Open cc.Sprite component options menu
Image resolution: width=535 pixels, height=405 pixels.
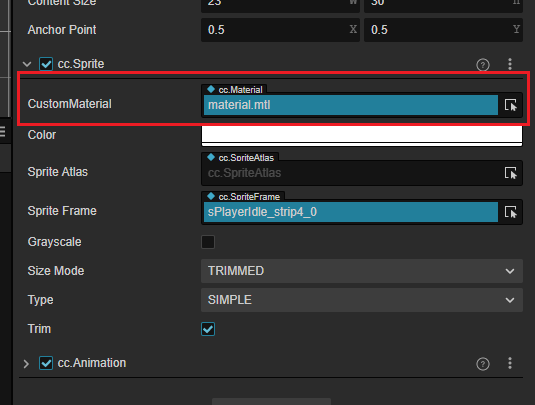[510, 64]
